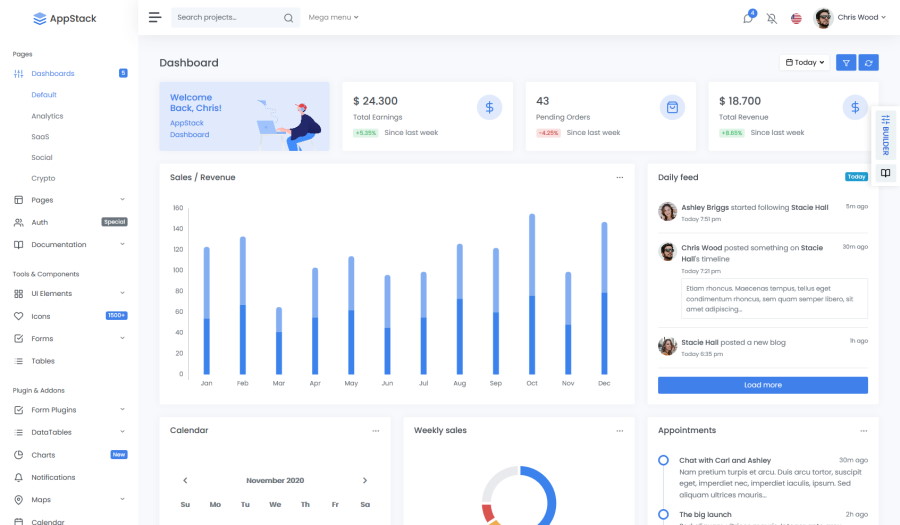The width and height of the screenshot is (900, 525).
Task: Open the Builder settings side tab
Action: click(x=885, y=134)
